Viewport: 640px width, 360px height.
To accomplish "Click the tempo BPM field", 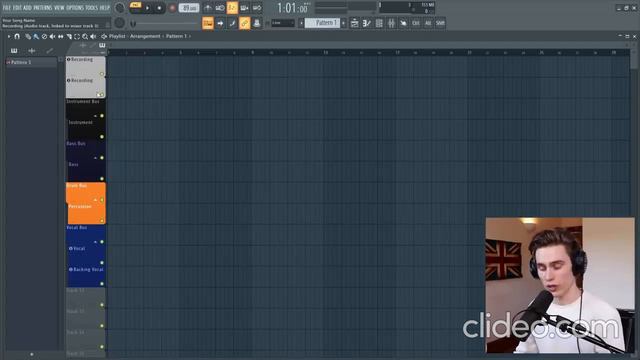I will [189, 8].
